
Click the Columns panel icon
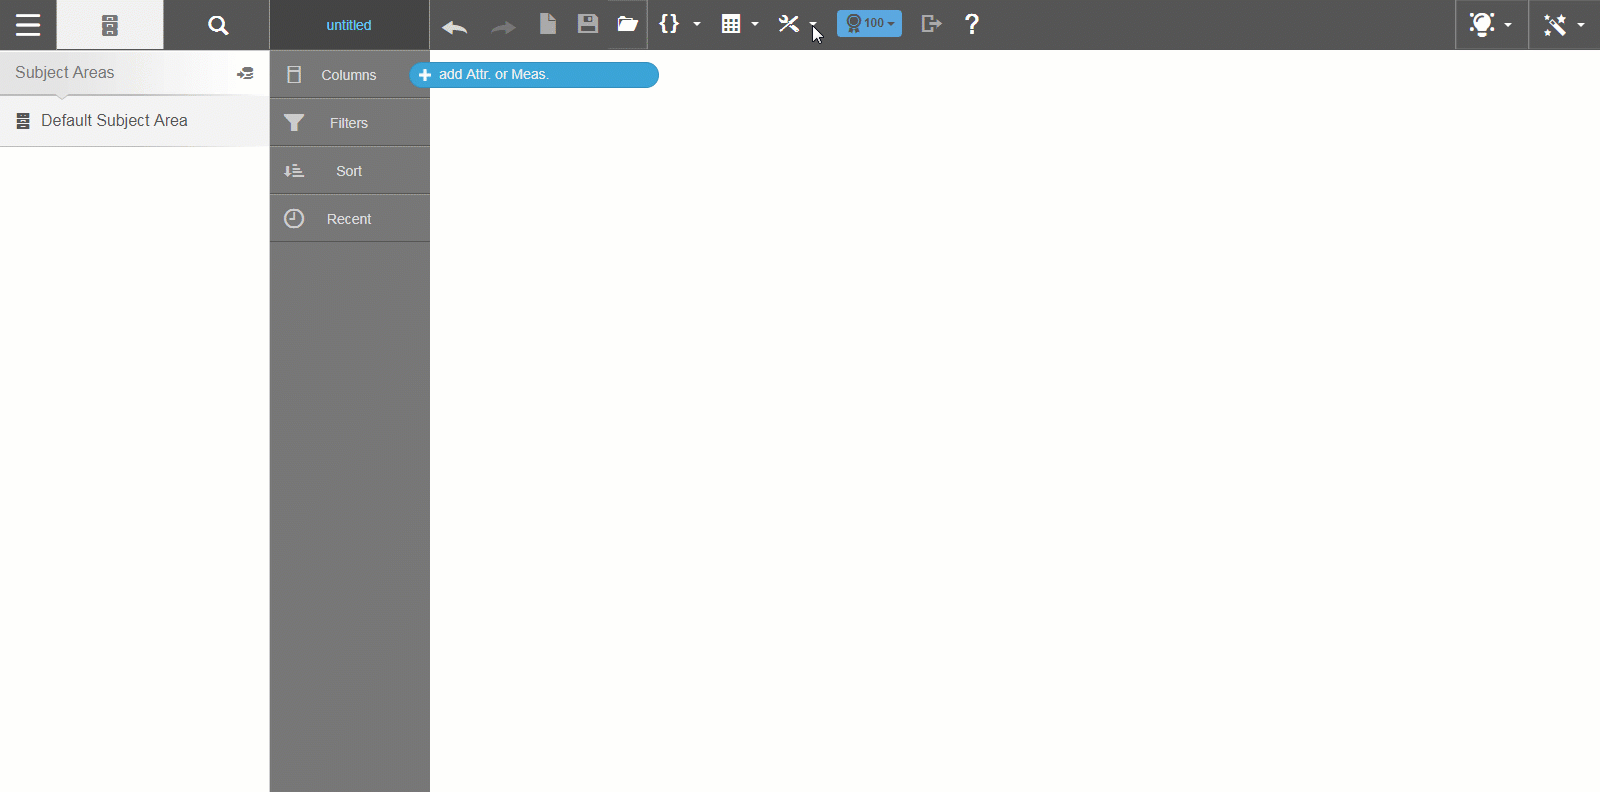tap(294, 75)
